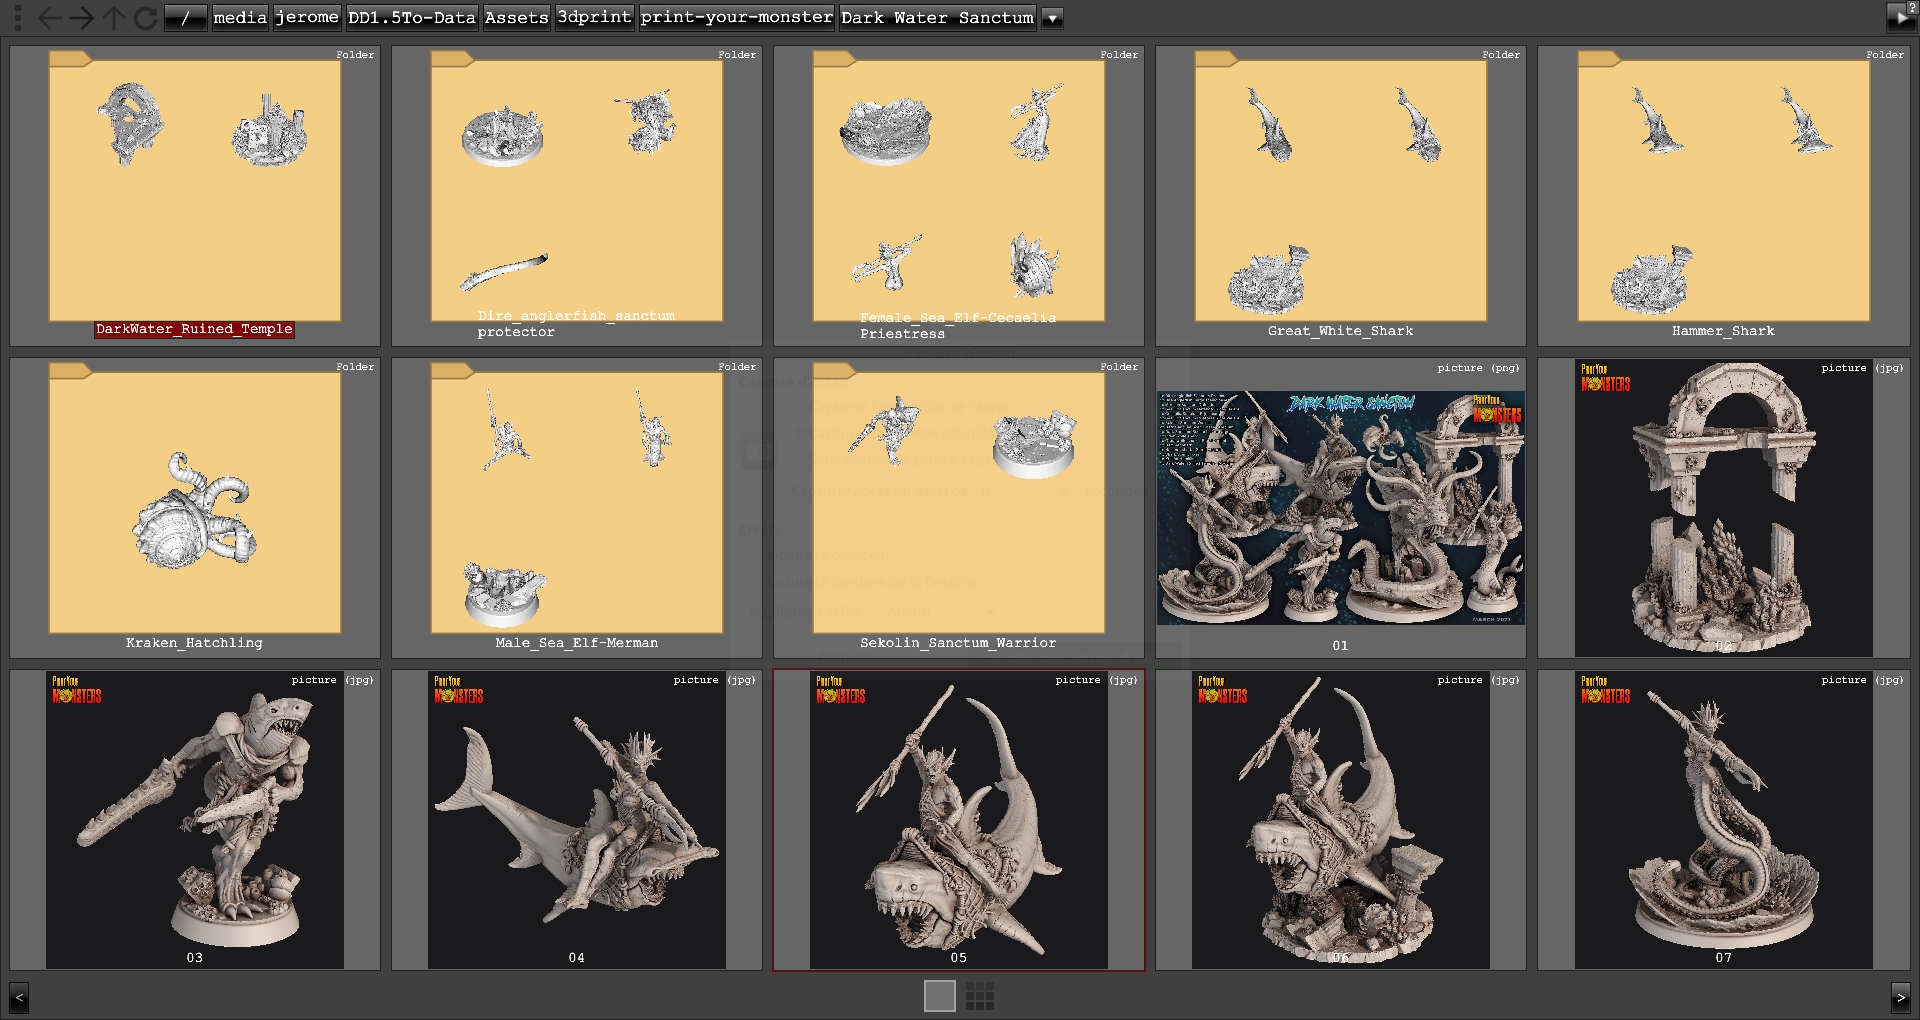Image resolution: width=1920 pixels, height=1020 pixels.
Task: Click the top-right play panel icon
Action: point(1901,16)
